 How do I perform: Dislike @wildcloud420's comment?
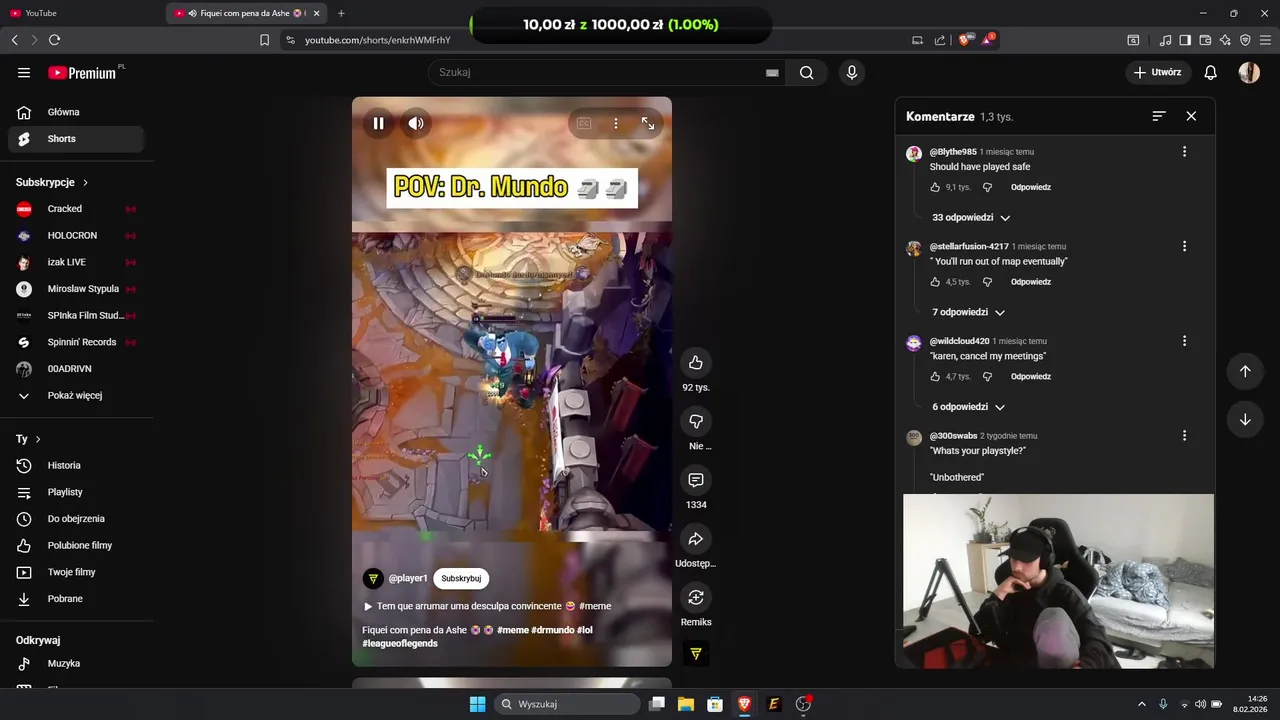click(987, 377)
